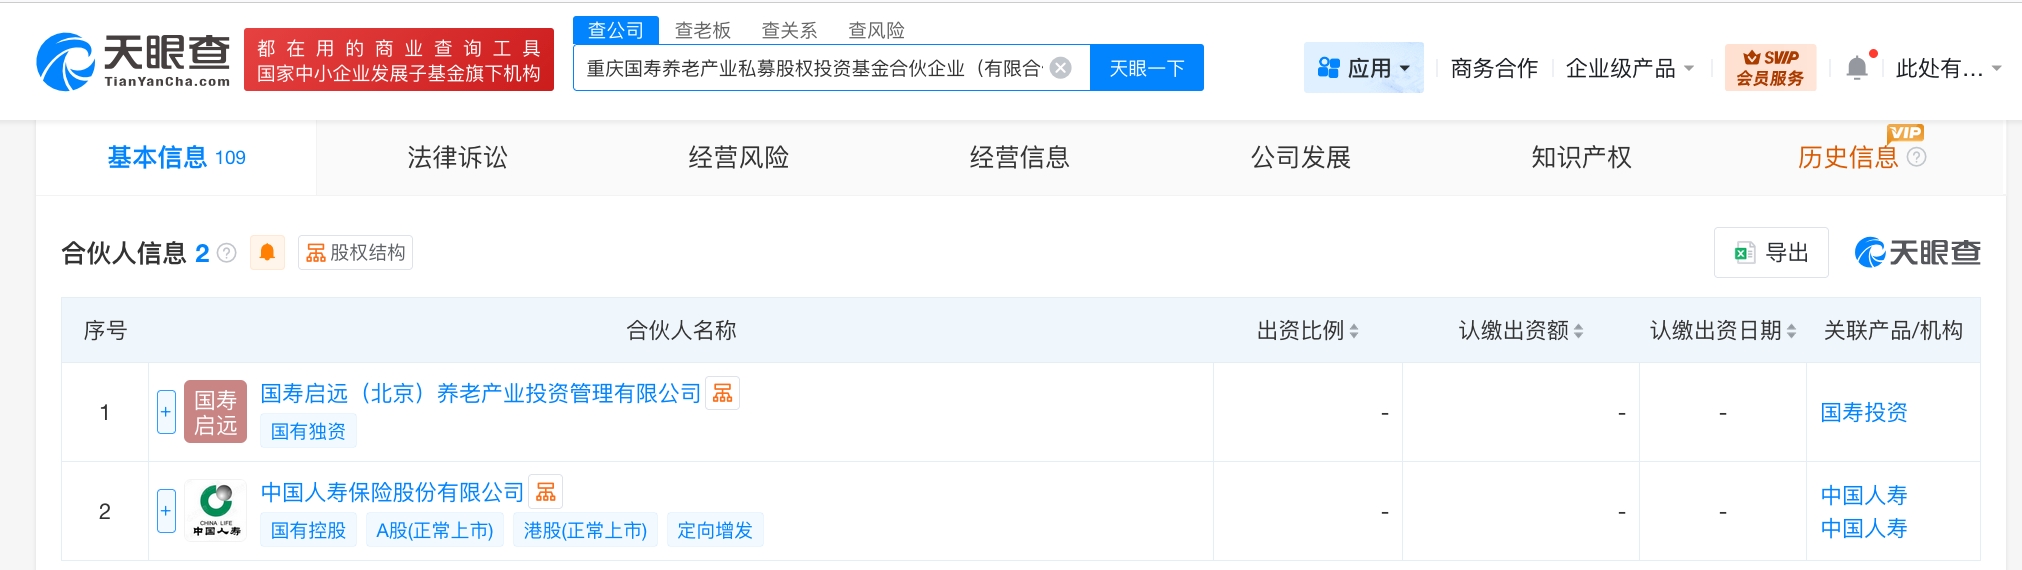
Task: Click the Tianyancha home logo
Action: tap(134, 61)
